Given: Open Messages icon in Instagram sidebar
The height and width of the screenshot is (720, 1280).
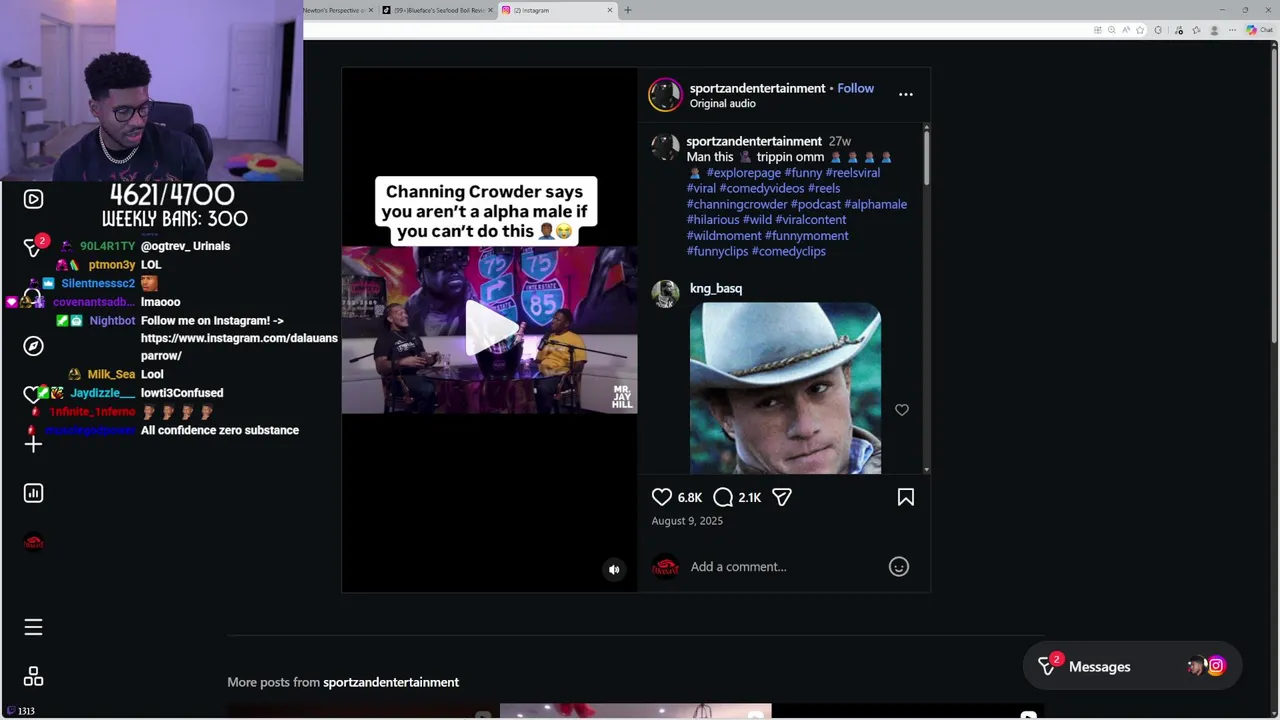Looking at the screenshot, I should pos(33,247).
